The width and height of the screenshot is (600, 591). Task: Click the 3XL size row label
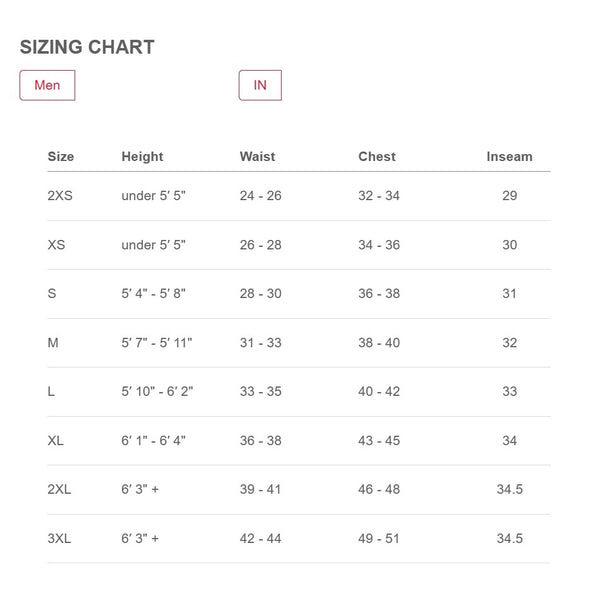(x=60, y=538)
